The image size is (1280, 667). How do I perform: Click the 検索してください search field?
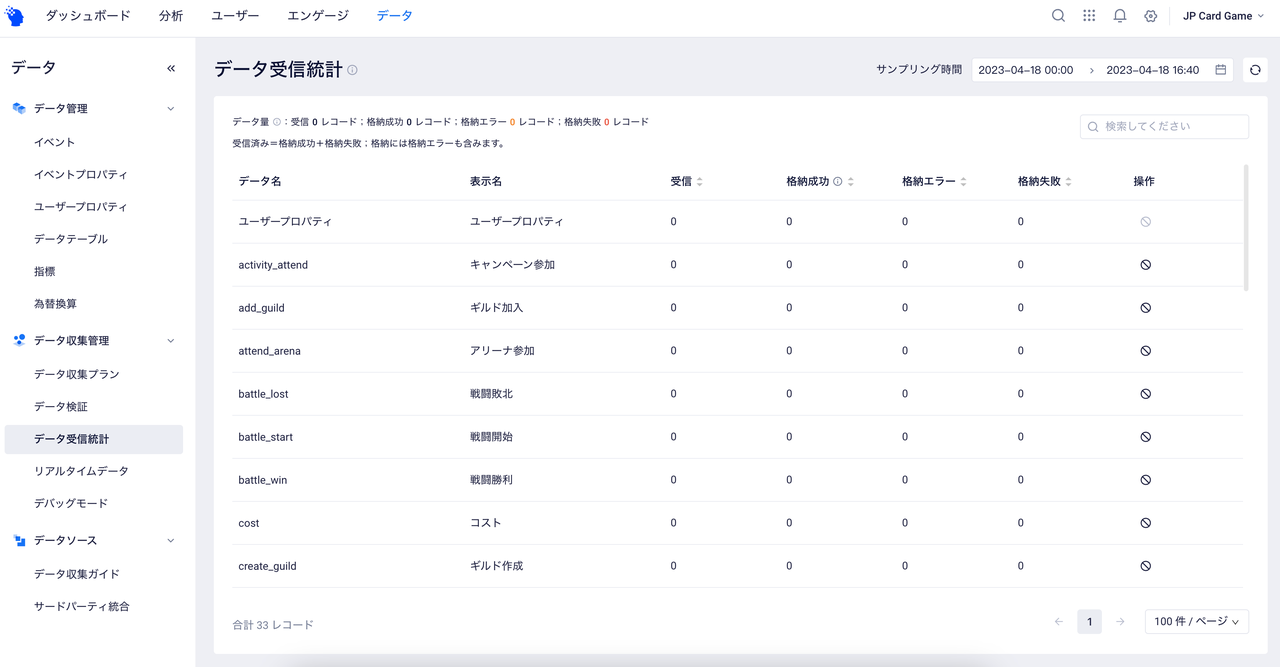click(1164, 127)
